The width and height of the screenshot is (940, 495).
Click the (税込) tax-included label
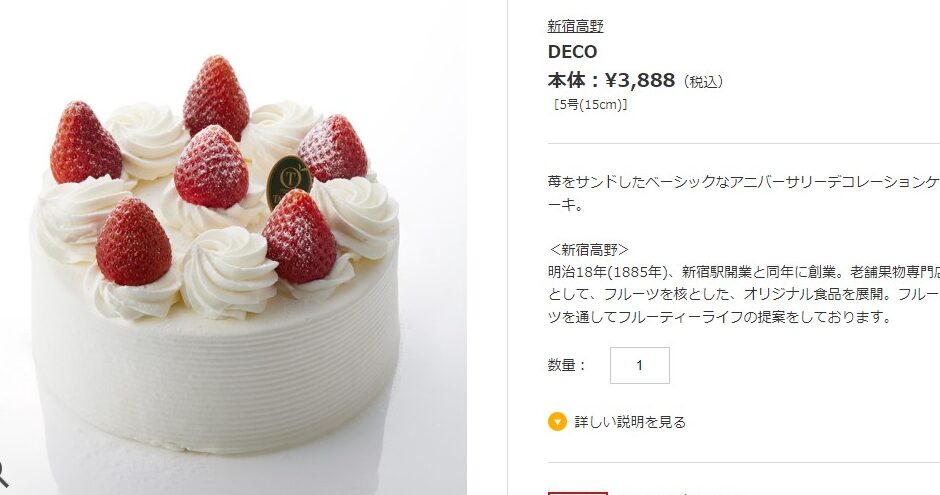pos(703,82)
